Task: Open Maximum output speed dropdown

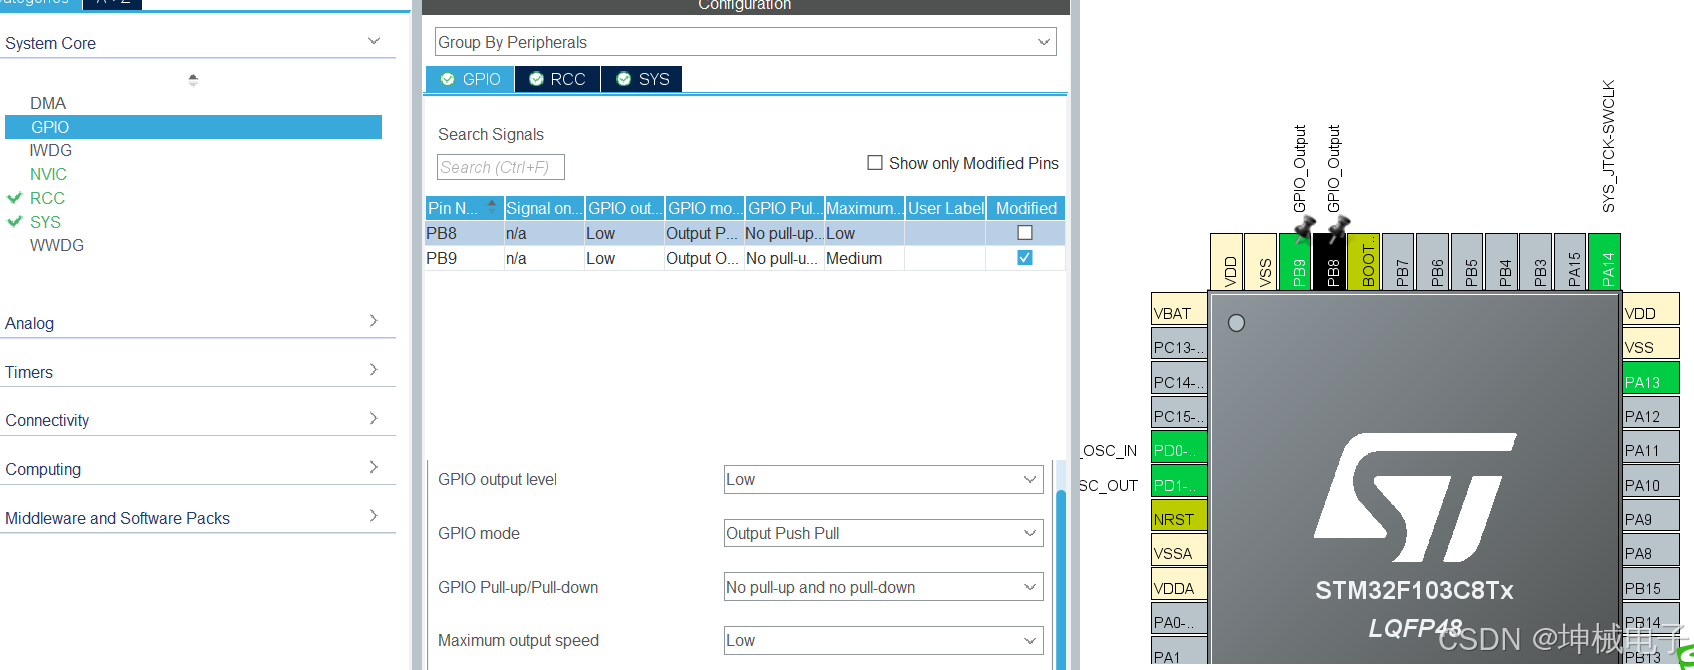Action: 884,640
